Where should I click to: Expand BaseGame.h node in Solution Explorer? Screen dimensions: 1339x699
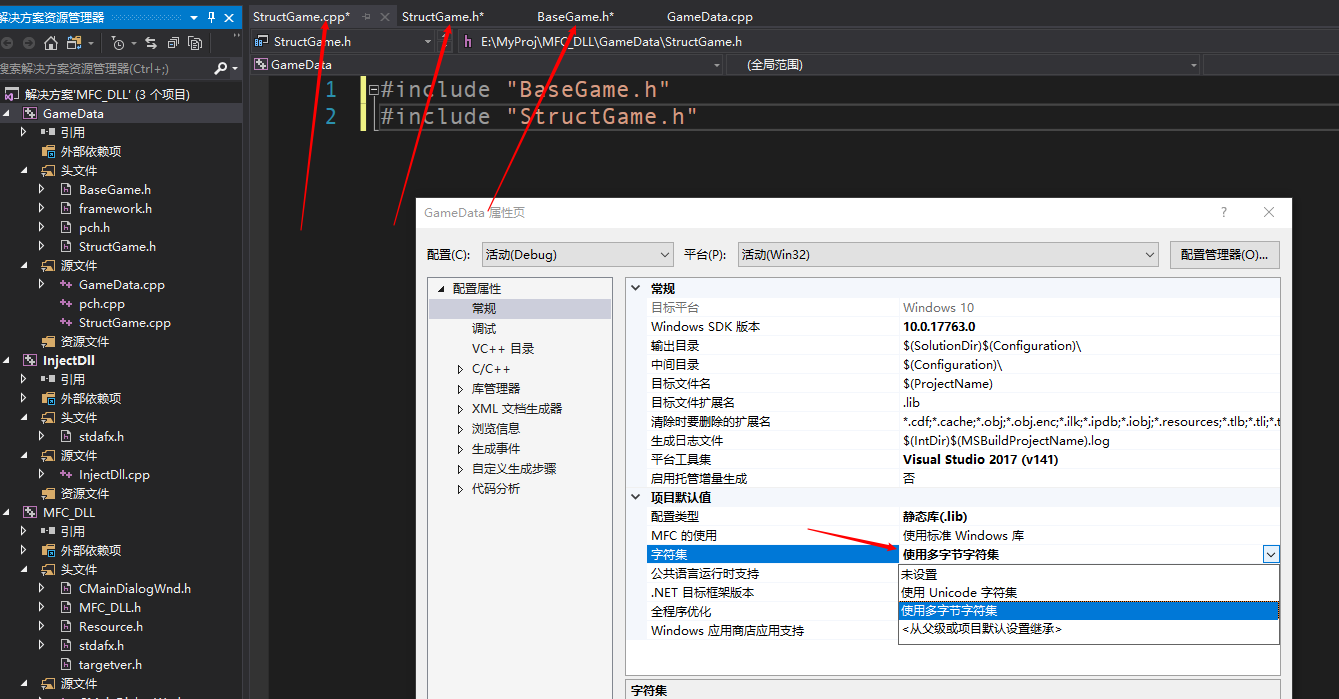[42, 189]
